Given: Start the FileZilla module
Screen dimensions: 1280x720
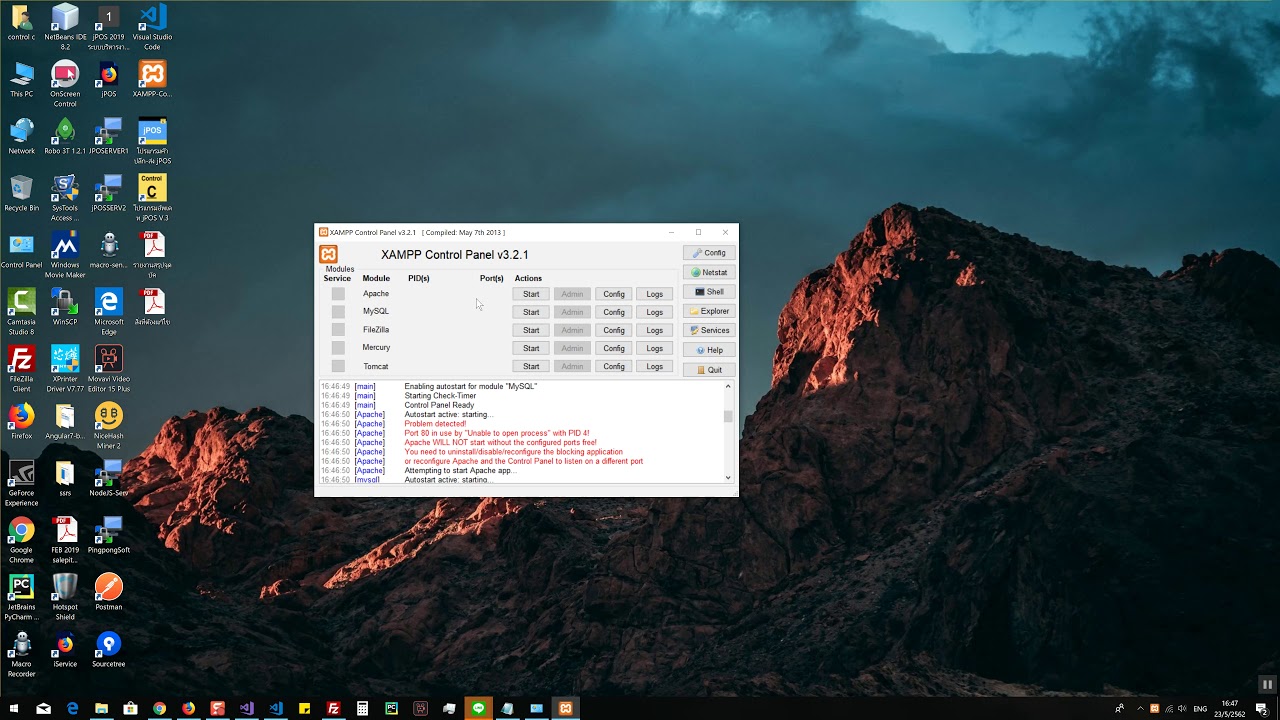Looking at the screenshot, I should coord(531,330).
